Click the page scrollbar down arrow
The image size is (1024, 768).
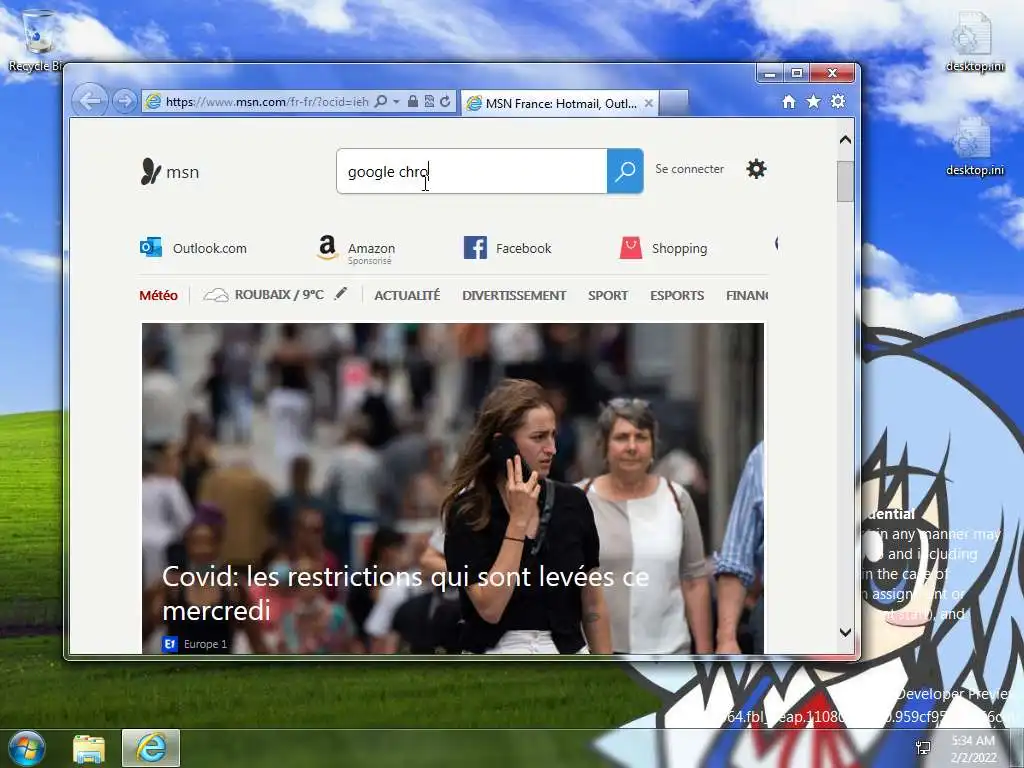[x=845, y=632]
